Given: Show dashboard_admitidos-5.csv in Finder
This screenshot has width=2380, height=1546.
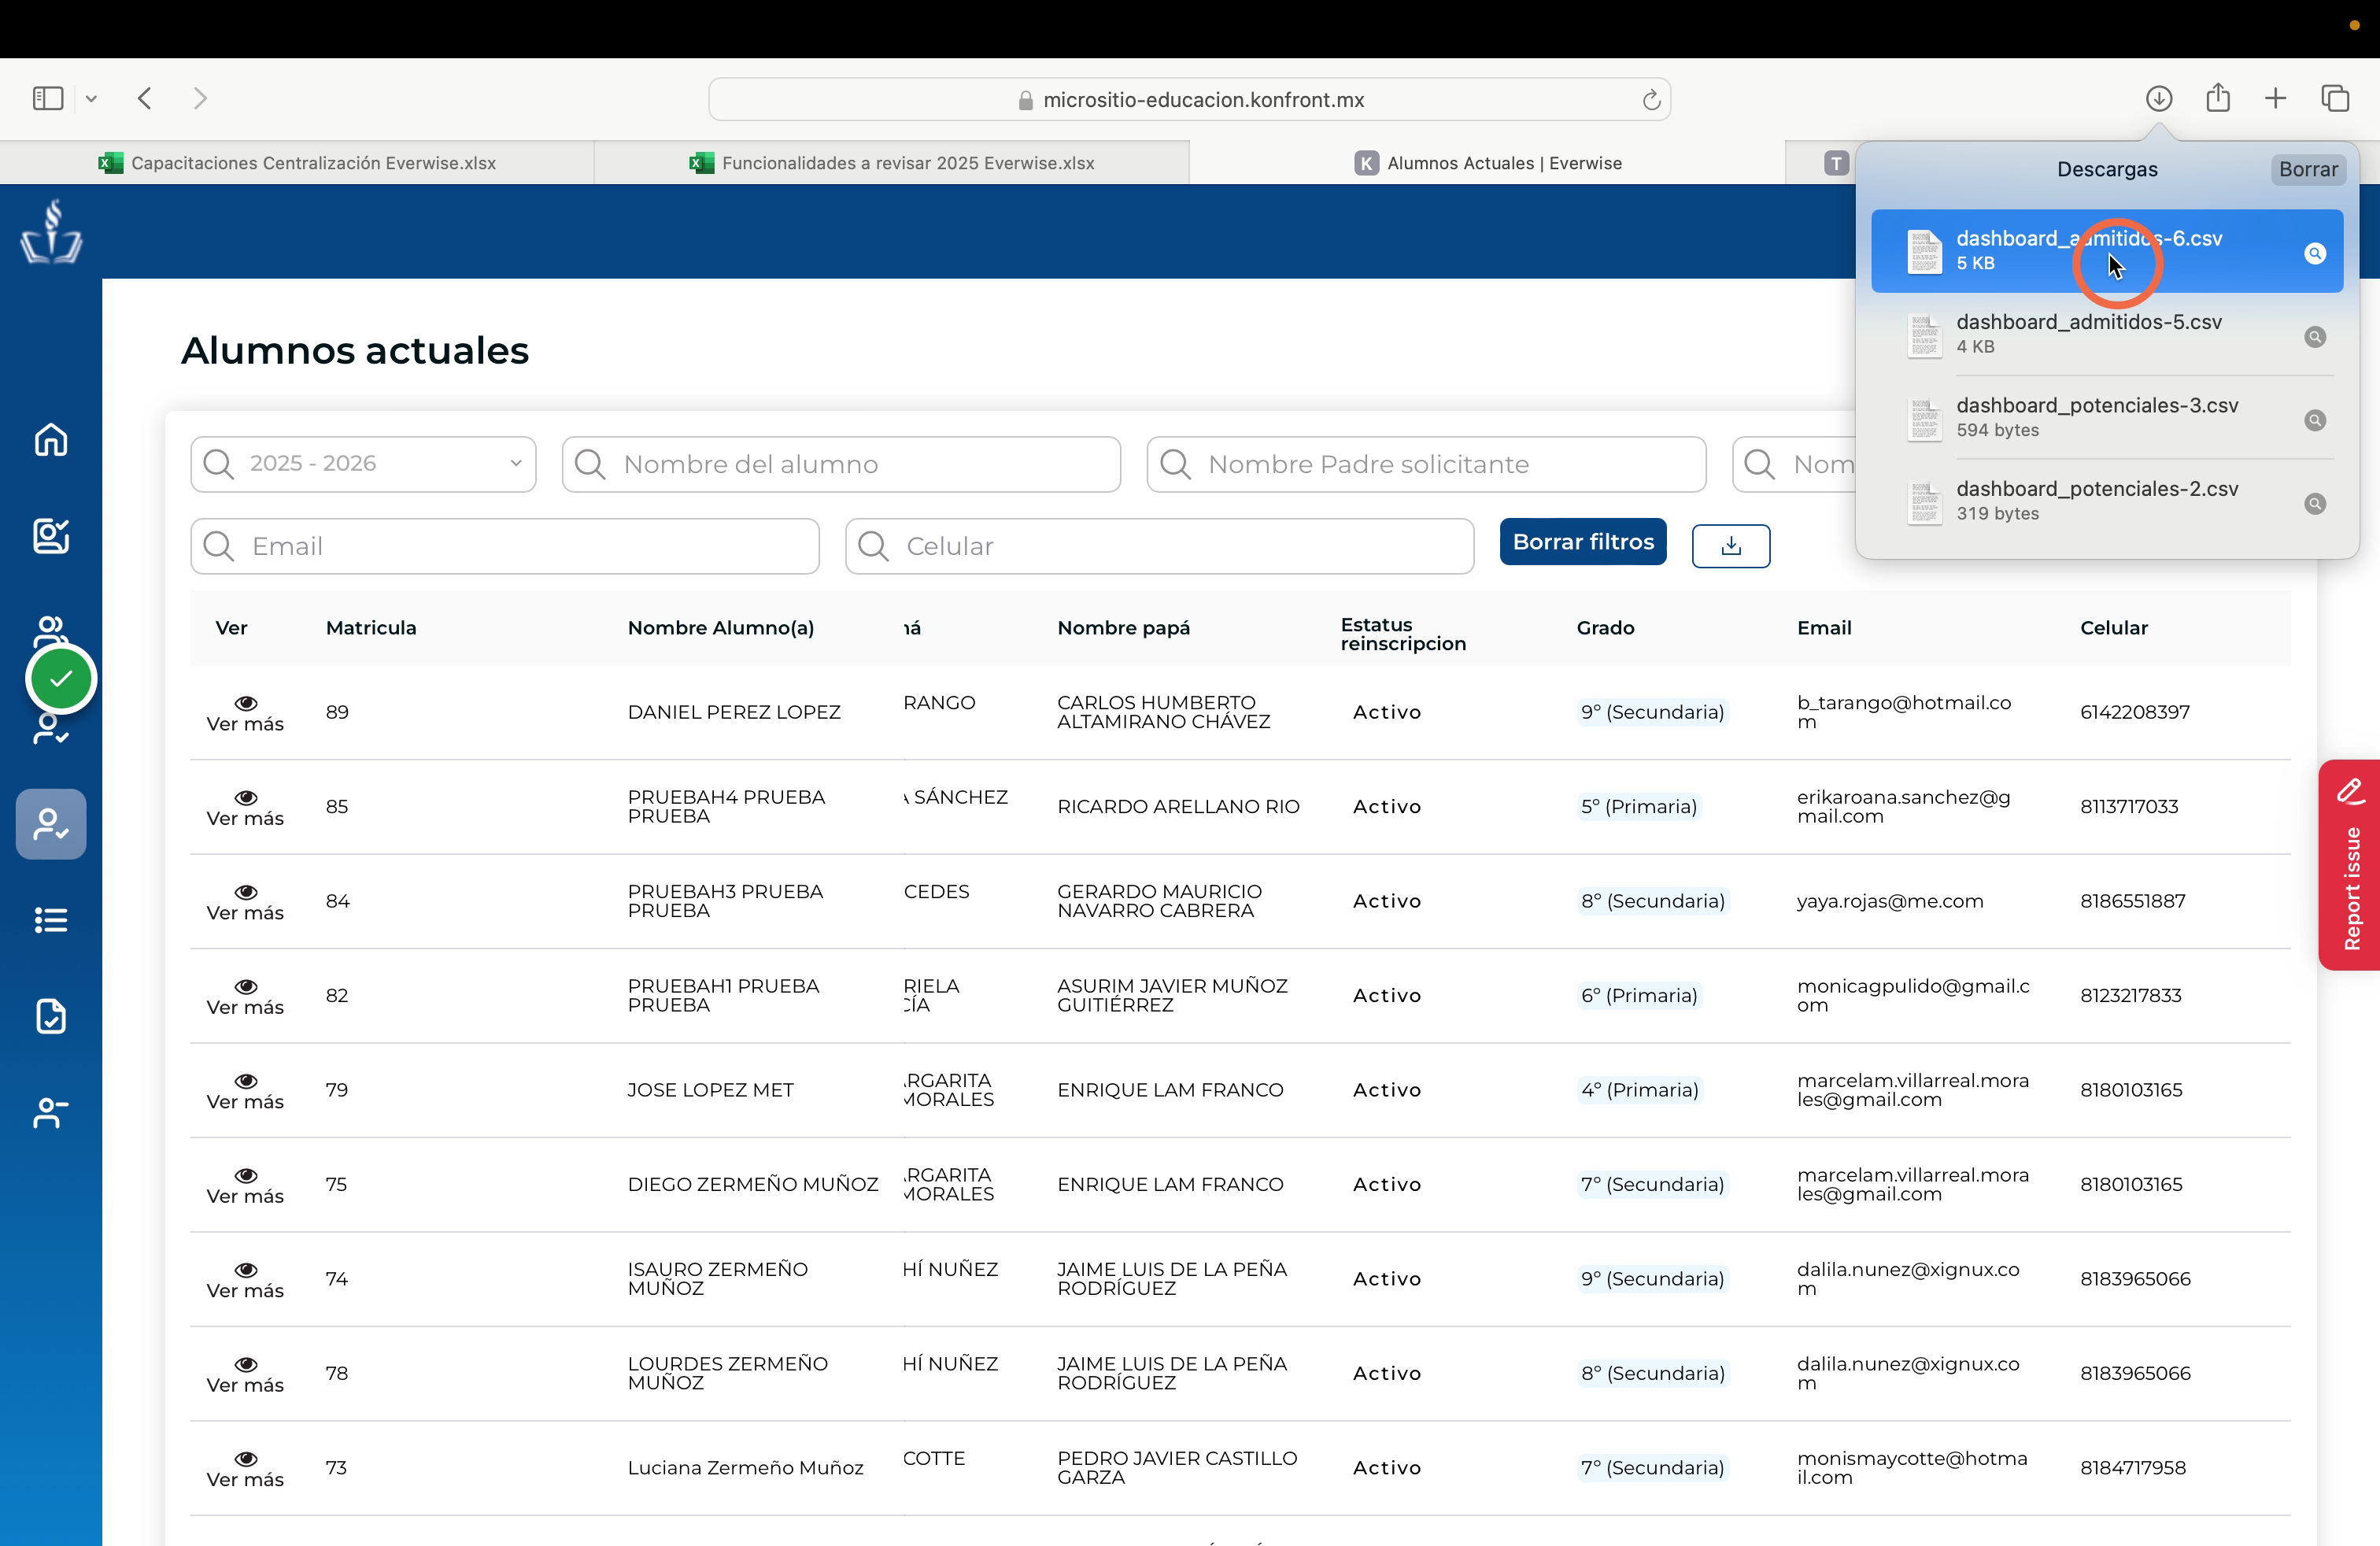Looking at the screenshot, I should point(2314,337).
